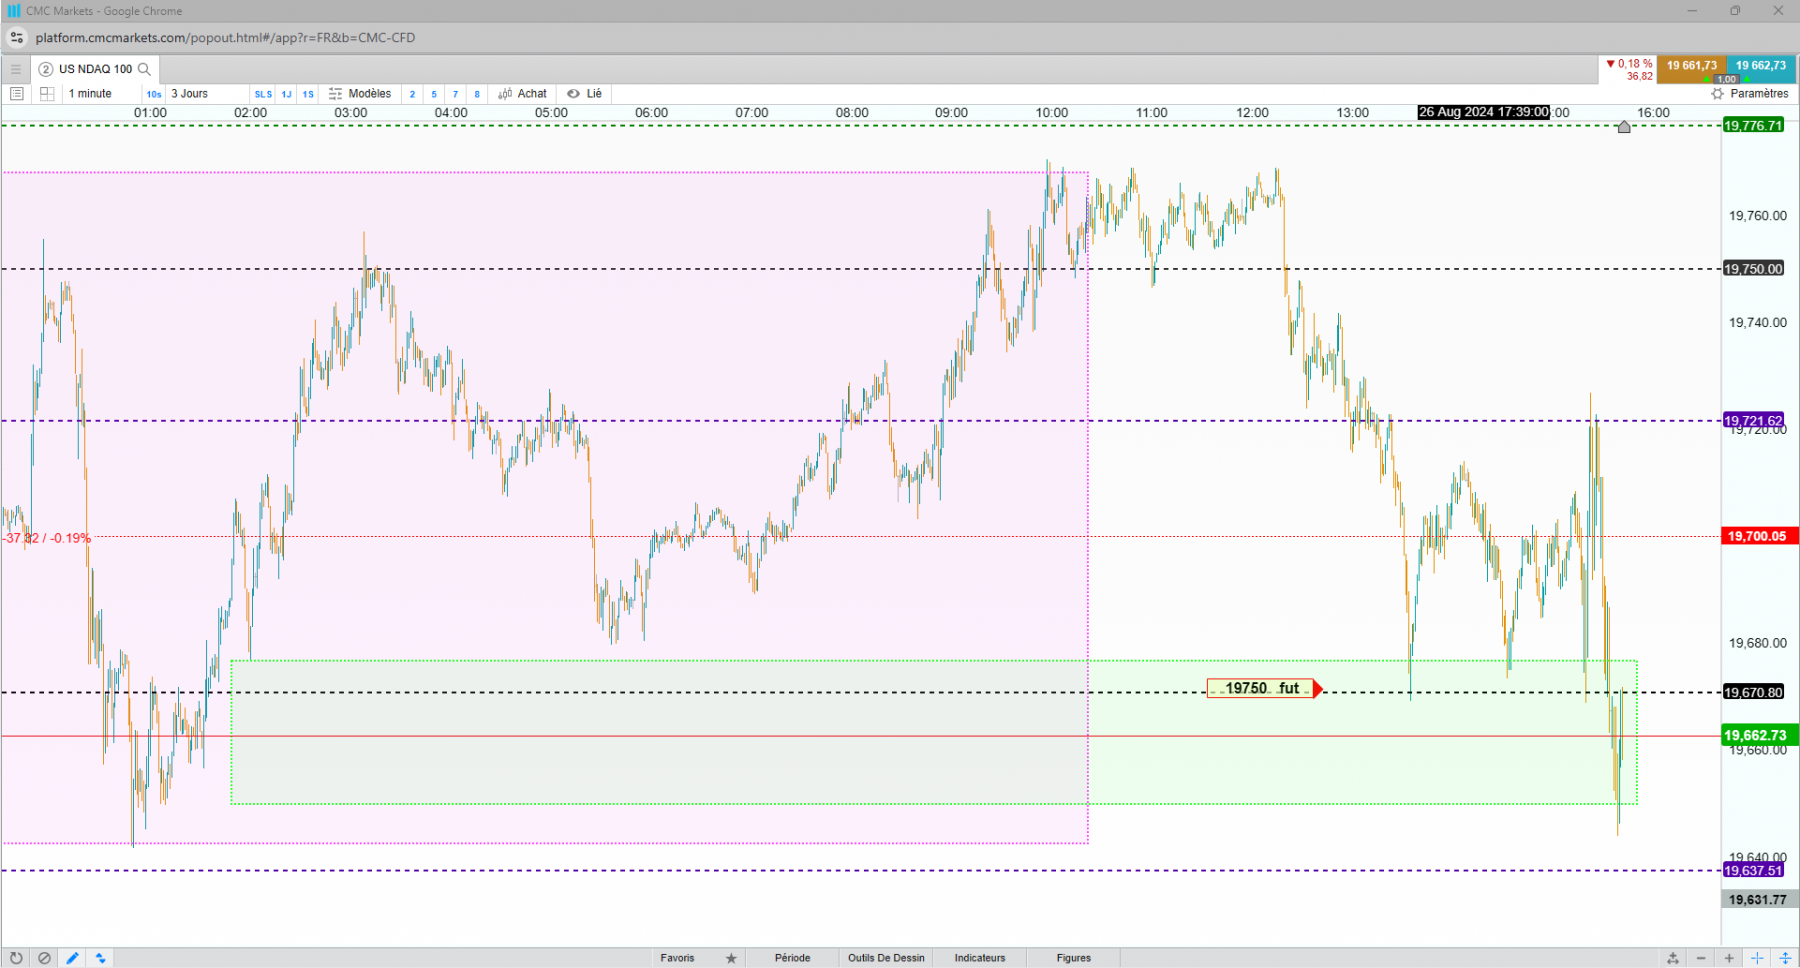
Task: Open the Période tab
Action: pos(792,958)
